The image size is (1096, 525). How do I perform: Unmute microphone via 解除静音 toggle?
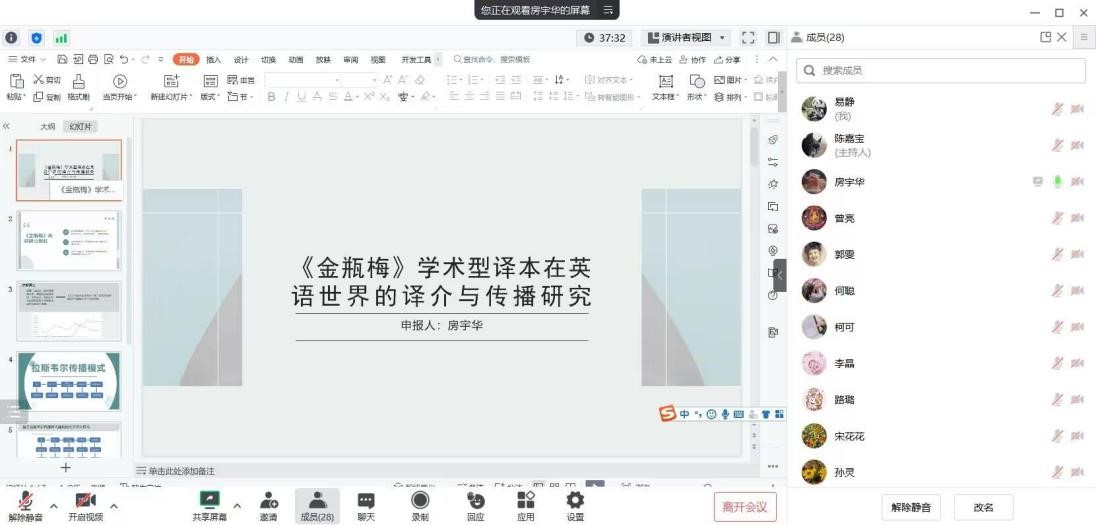point(26,505)
